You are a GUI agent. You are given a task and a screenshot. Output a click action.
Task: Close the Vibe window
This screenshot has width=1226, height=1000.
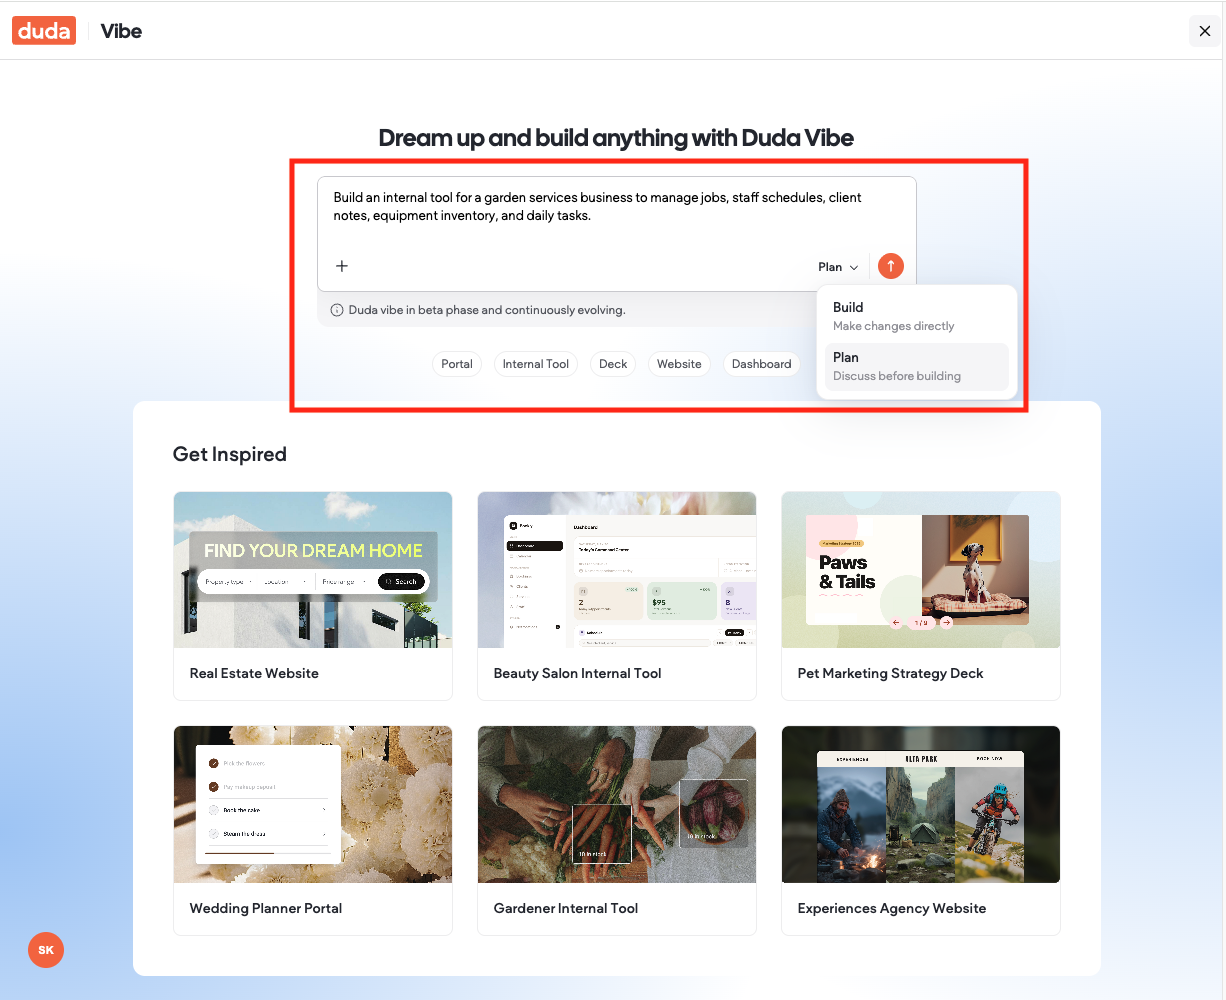1204,31
